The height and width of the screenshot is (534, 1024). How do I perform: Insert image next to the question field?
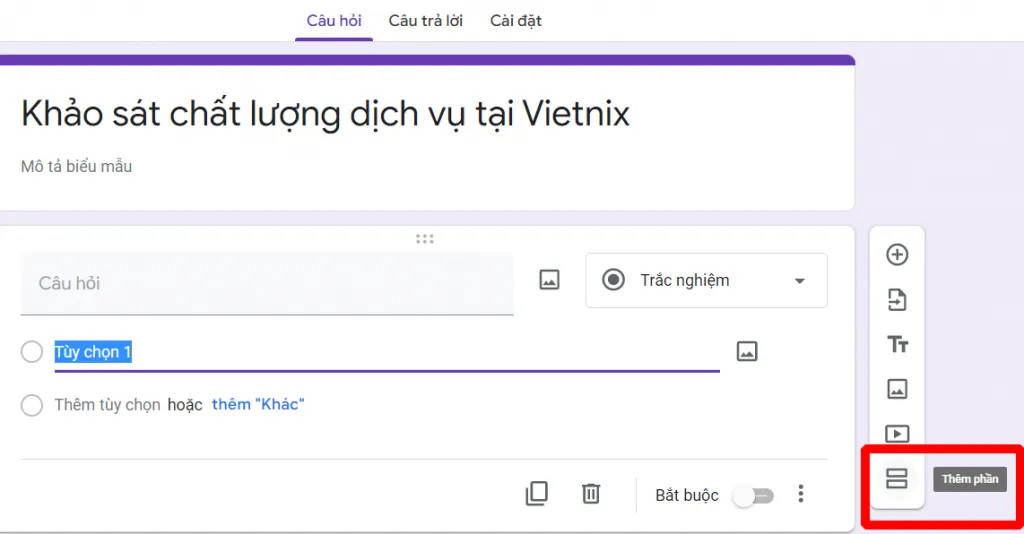click(x=549, y=280)
